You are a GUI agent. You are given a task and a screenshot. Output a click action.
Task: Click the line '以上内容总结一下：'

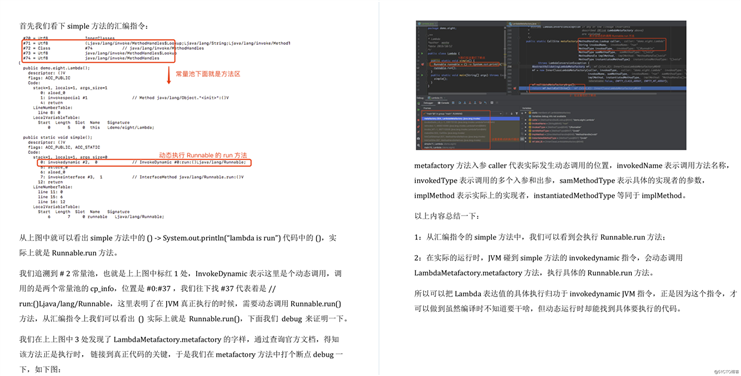pos(447,216)
